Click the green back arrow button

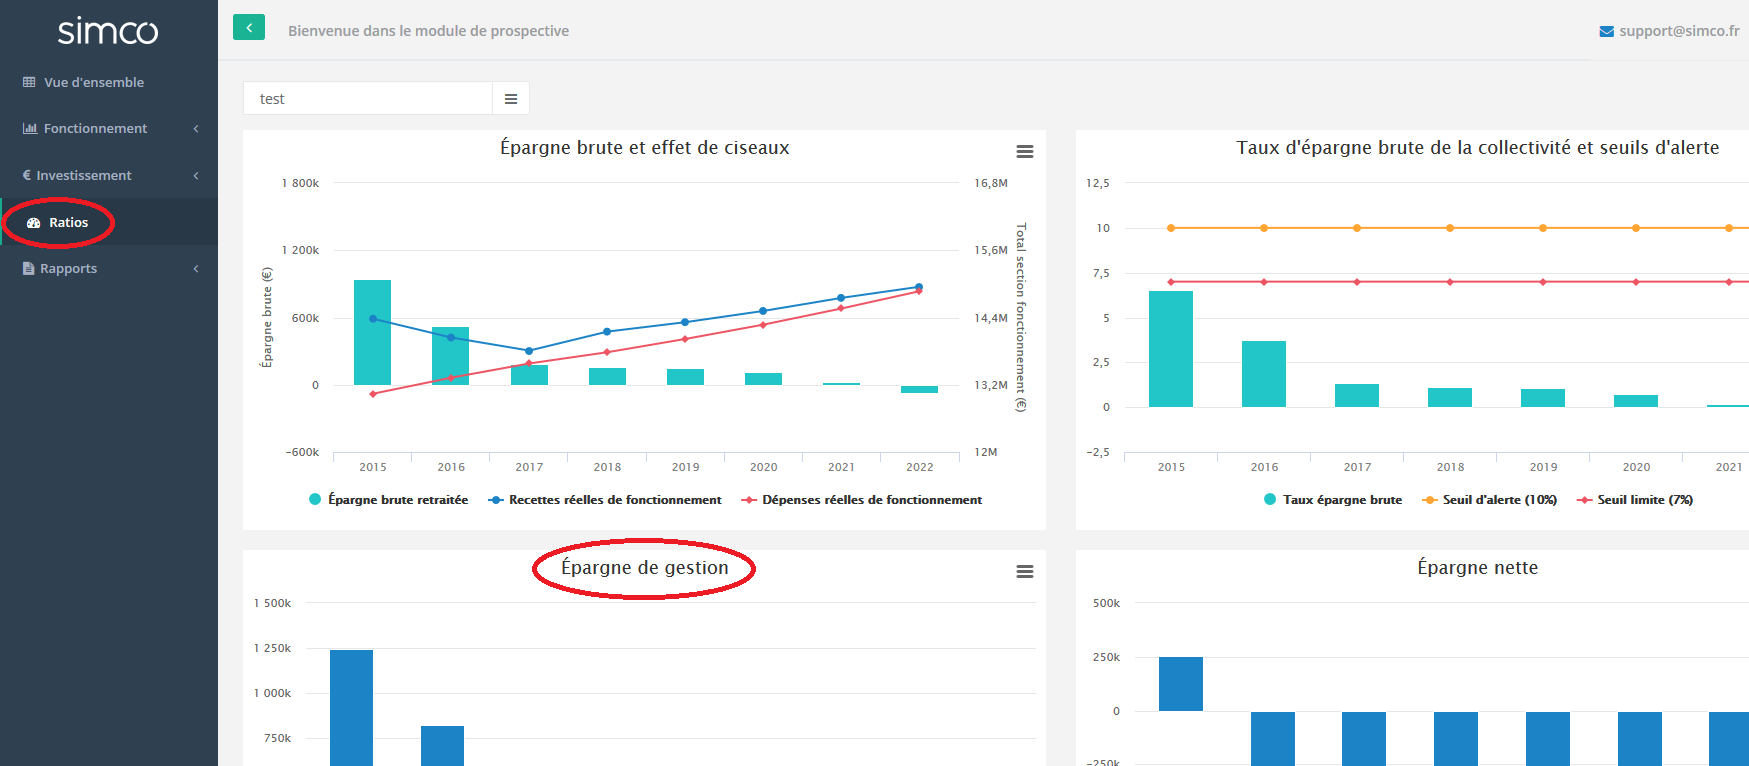(x=249, y=28)
